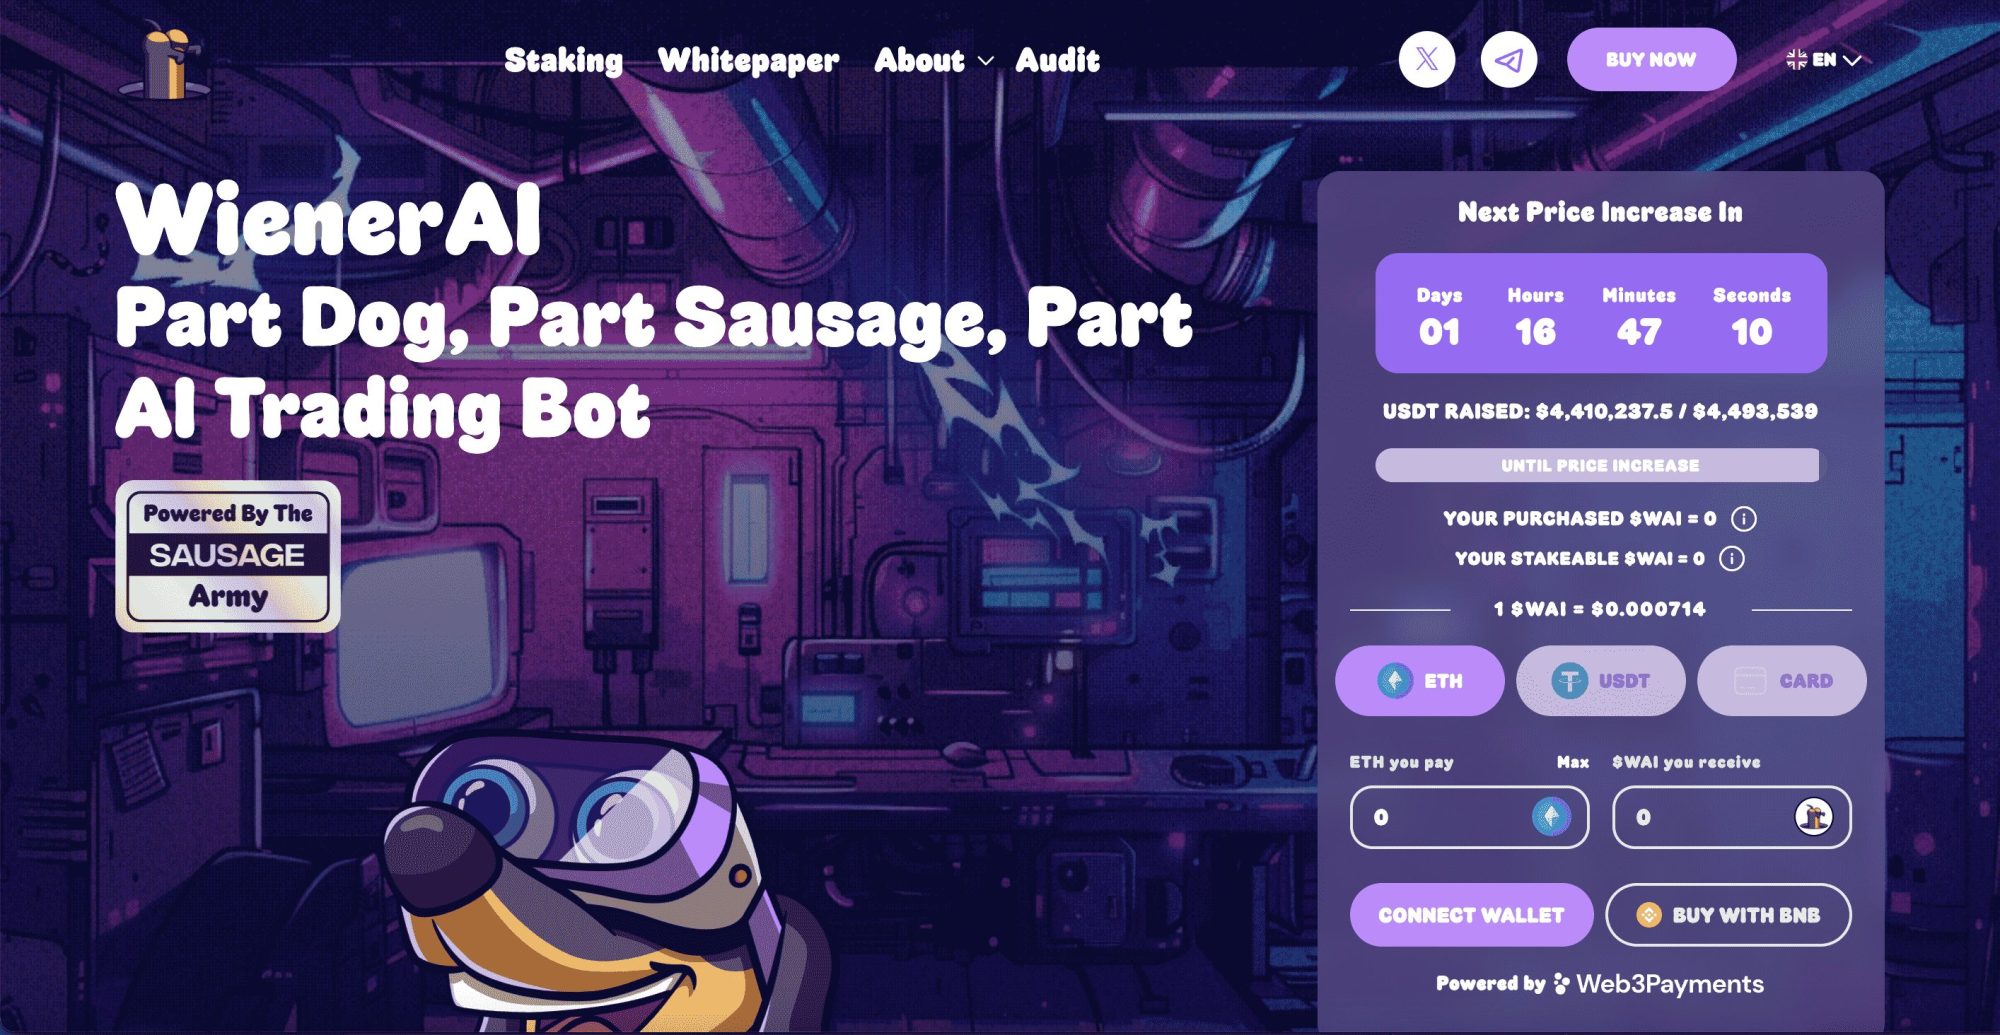This screenshot has width=2000, height=1035.
Task: Click the UK flag language icon
Action: click(1796, 60)
